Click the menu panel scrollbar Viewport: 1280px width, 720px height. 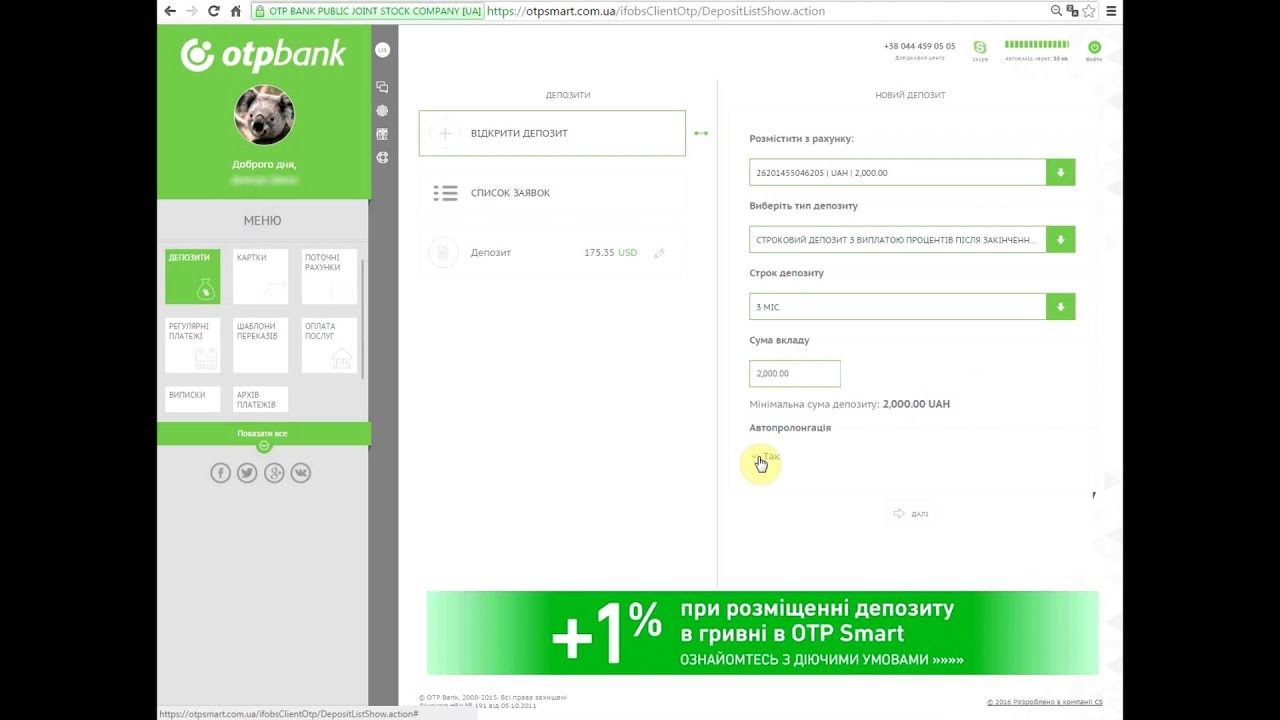click(363, 318)
